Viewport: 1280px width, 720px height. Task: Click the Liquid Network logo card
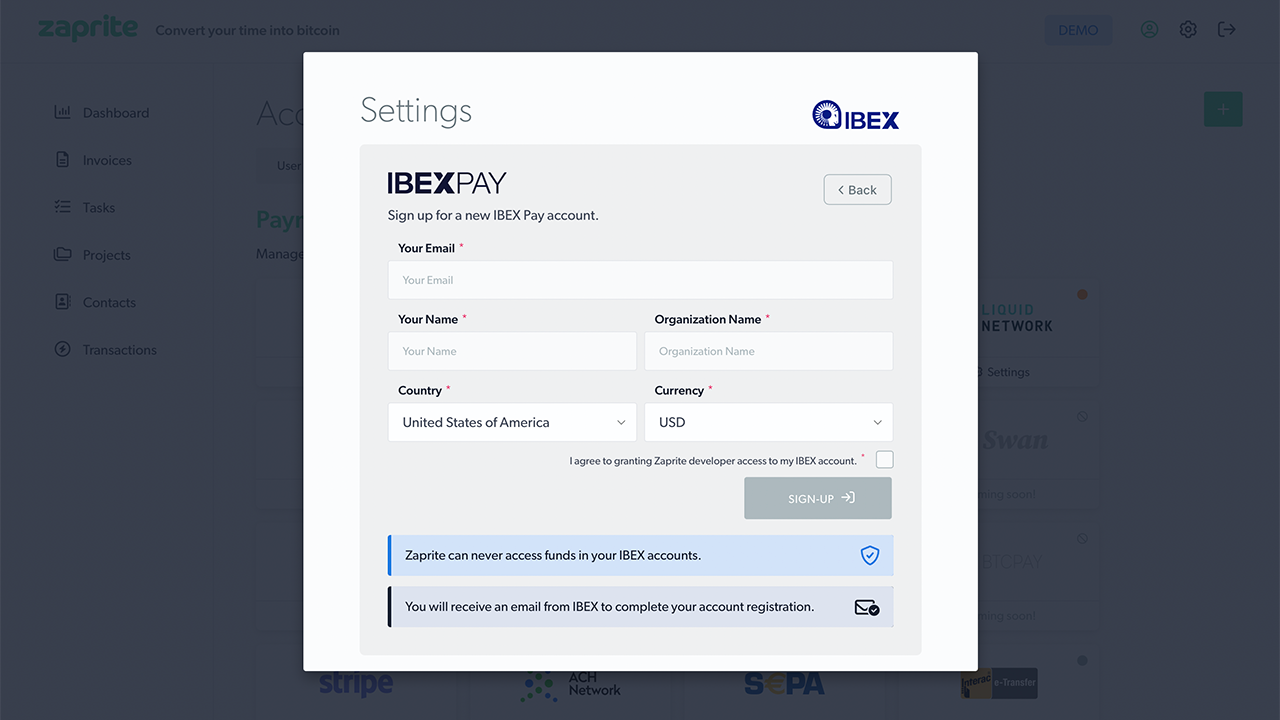(1016, 318)
